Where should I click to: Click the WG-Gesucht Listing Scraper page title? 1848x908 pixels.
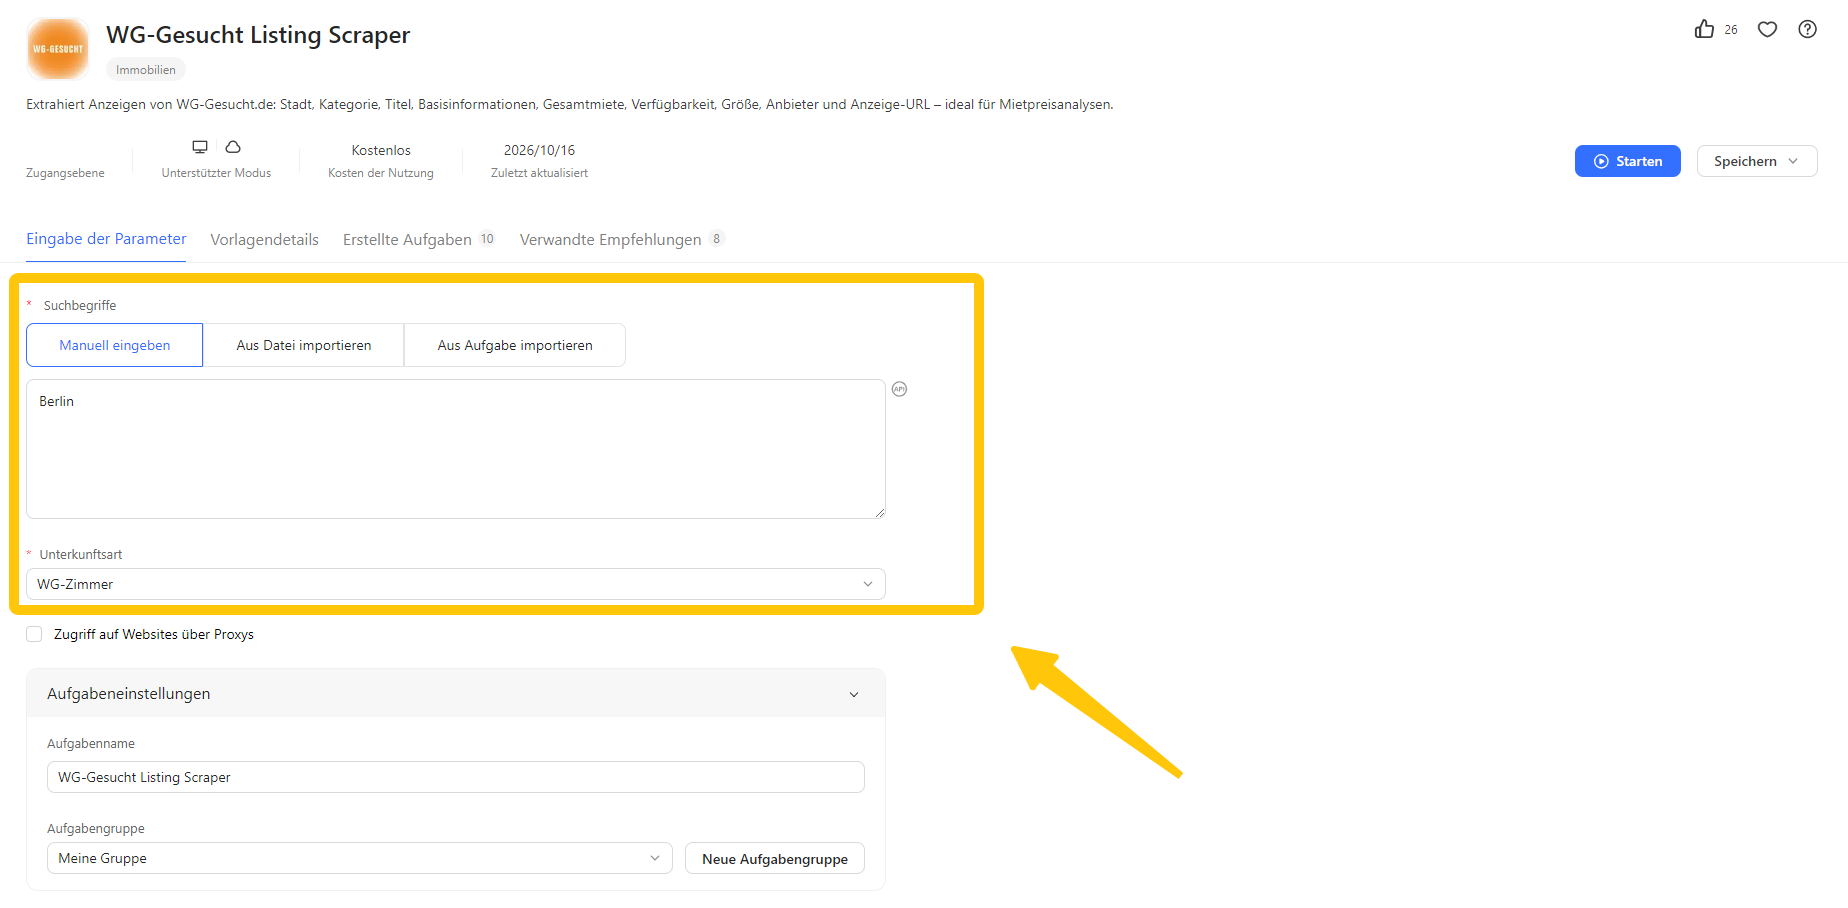[258, 35]
